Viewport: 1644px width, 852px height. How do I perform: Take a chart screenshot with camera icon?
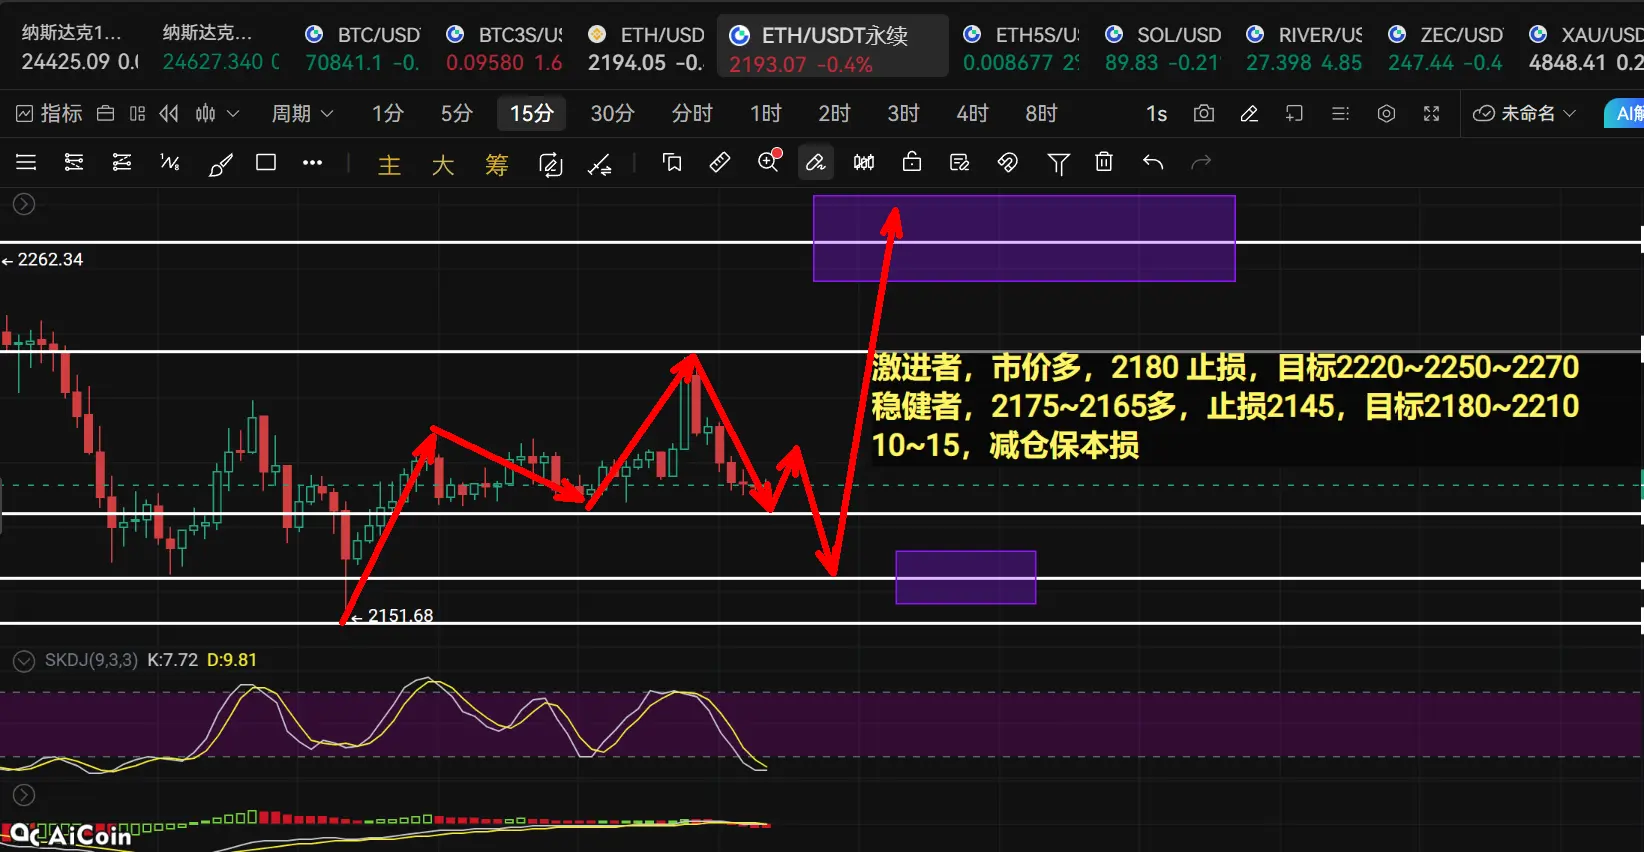[x=1204, y=114]
